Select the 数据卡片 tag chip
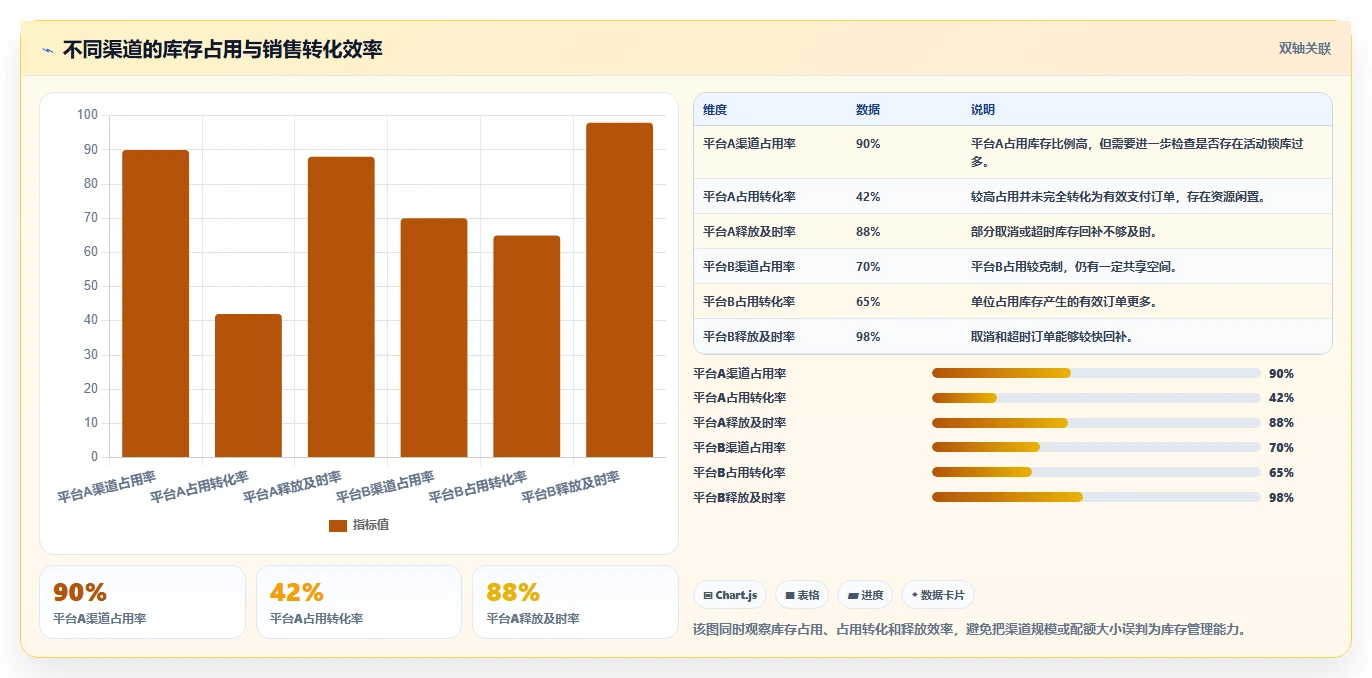The width and height of the screenshot is (1372, 678). (937, 595)
